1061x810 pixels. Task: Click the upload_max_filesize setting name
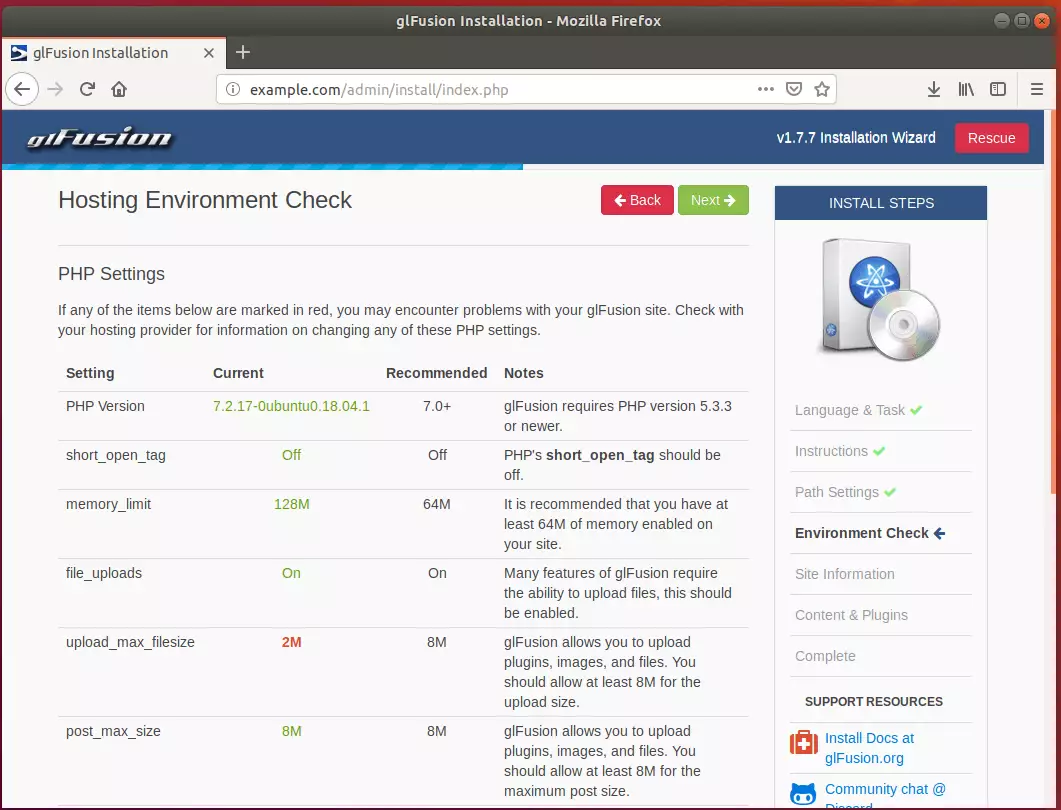click(x=130, y=642)
